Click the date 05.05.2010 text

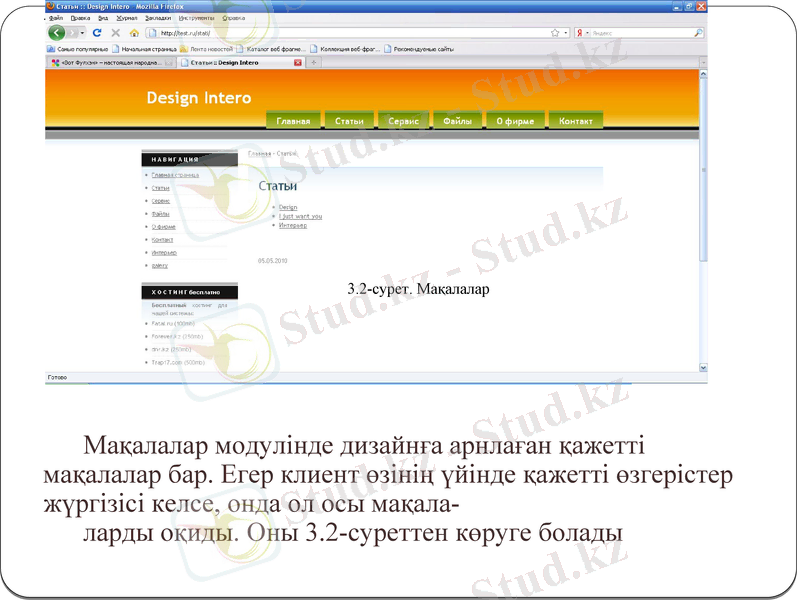click(272, 261)
